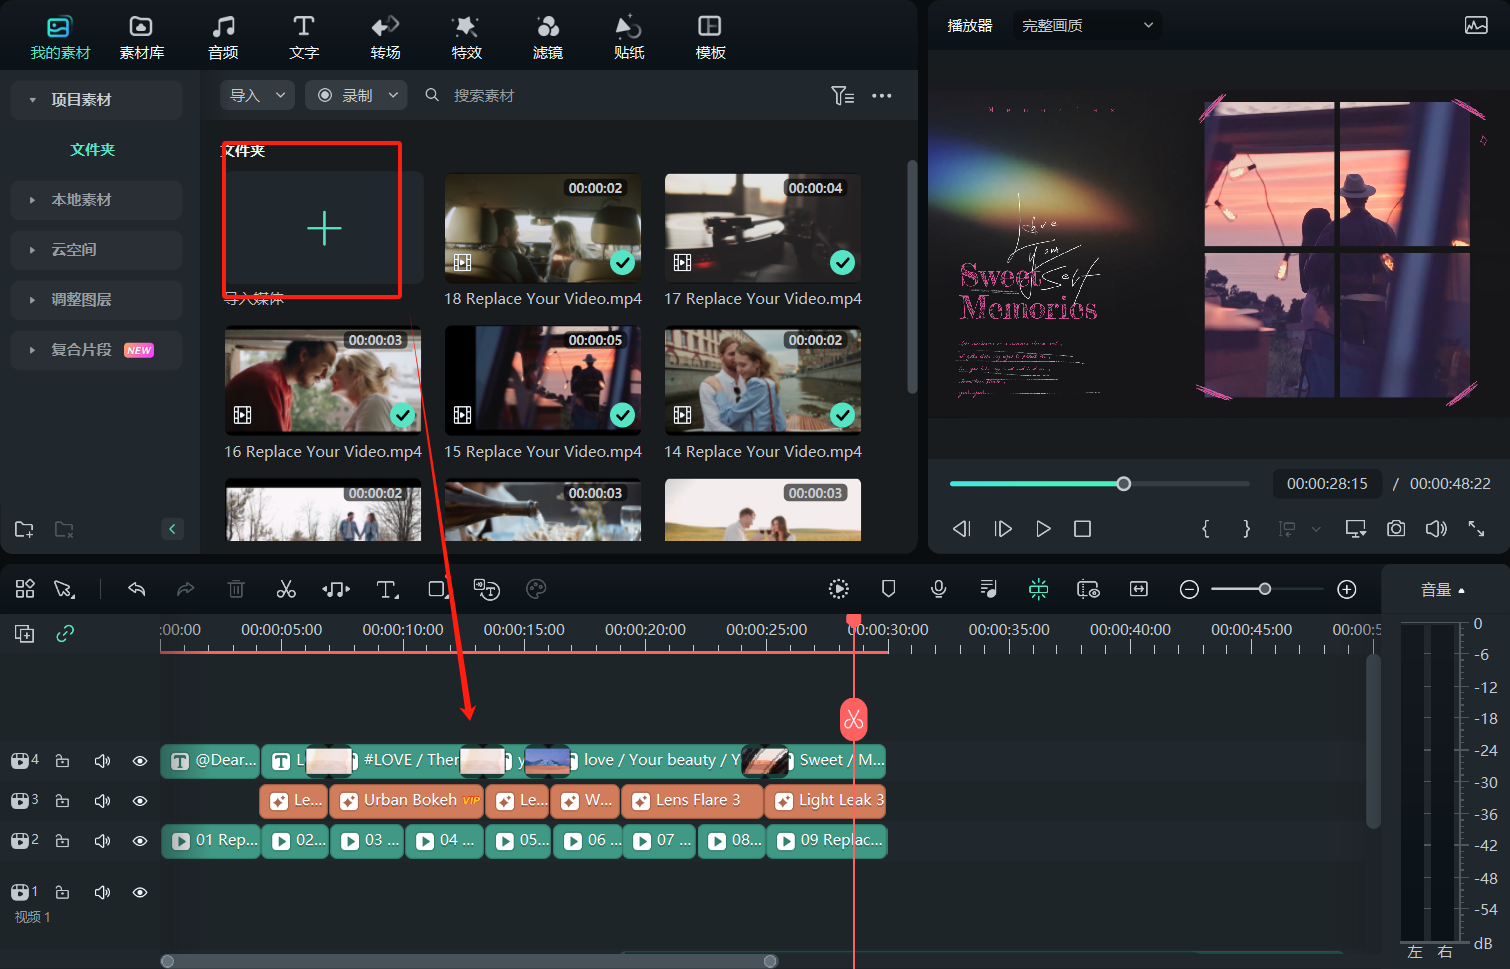The height and width of the screenshot is (969, 1510).
Task: Select the 18 Replace Your Video.mp4 thumbnail
Action: pos(543,228)
